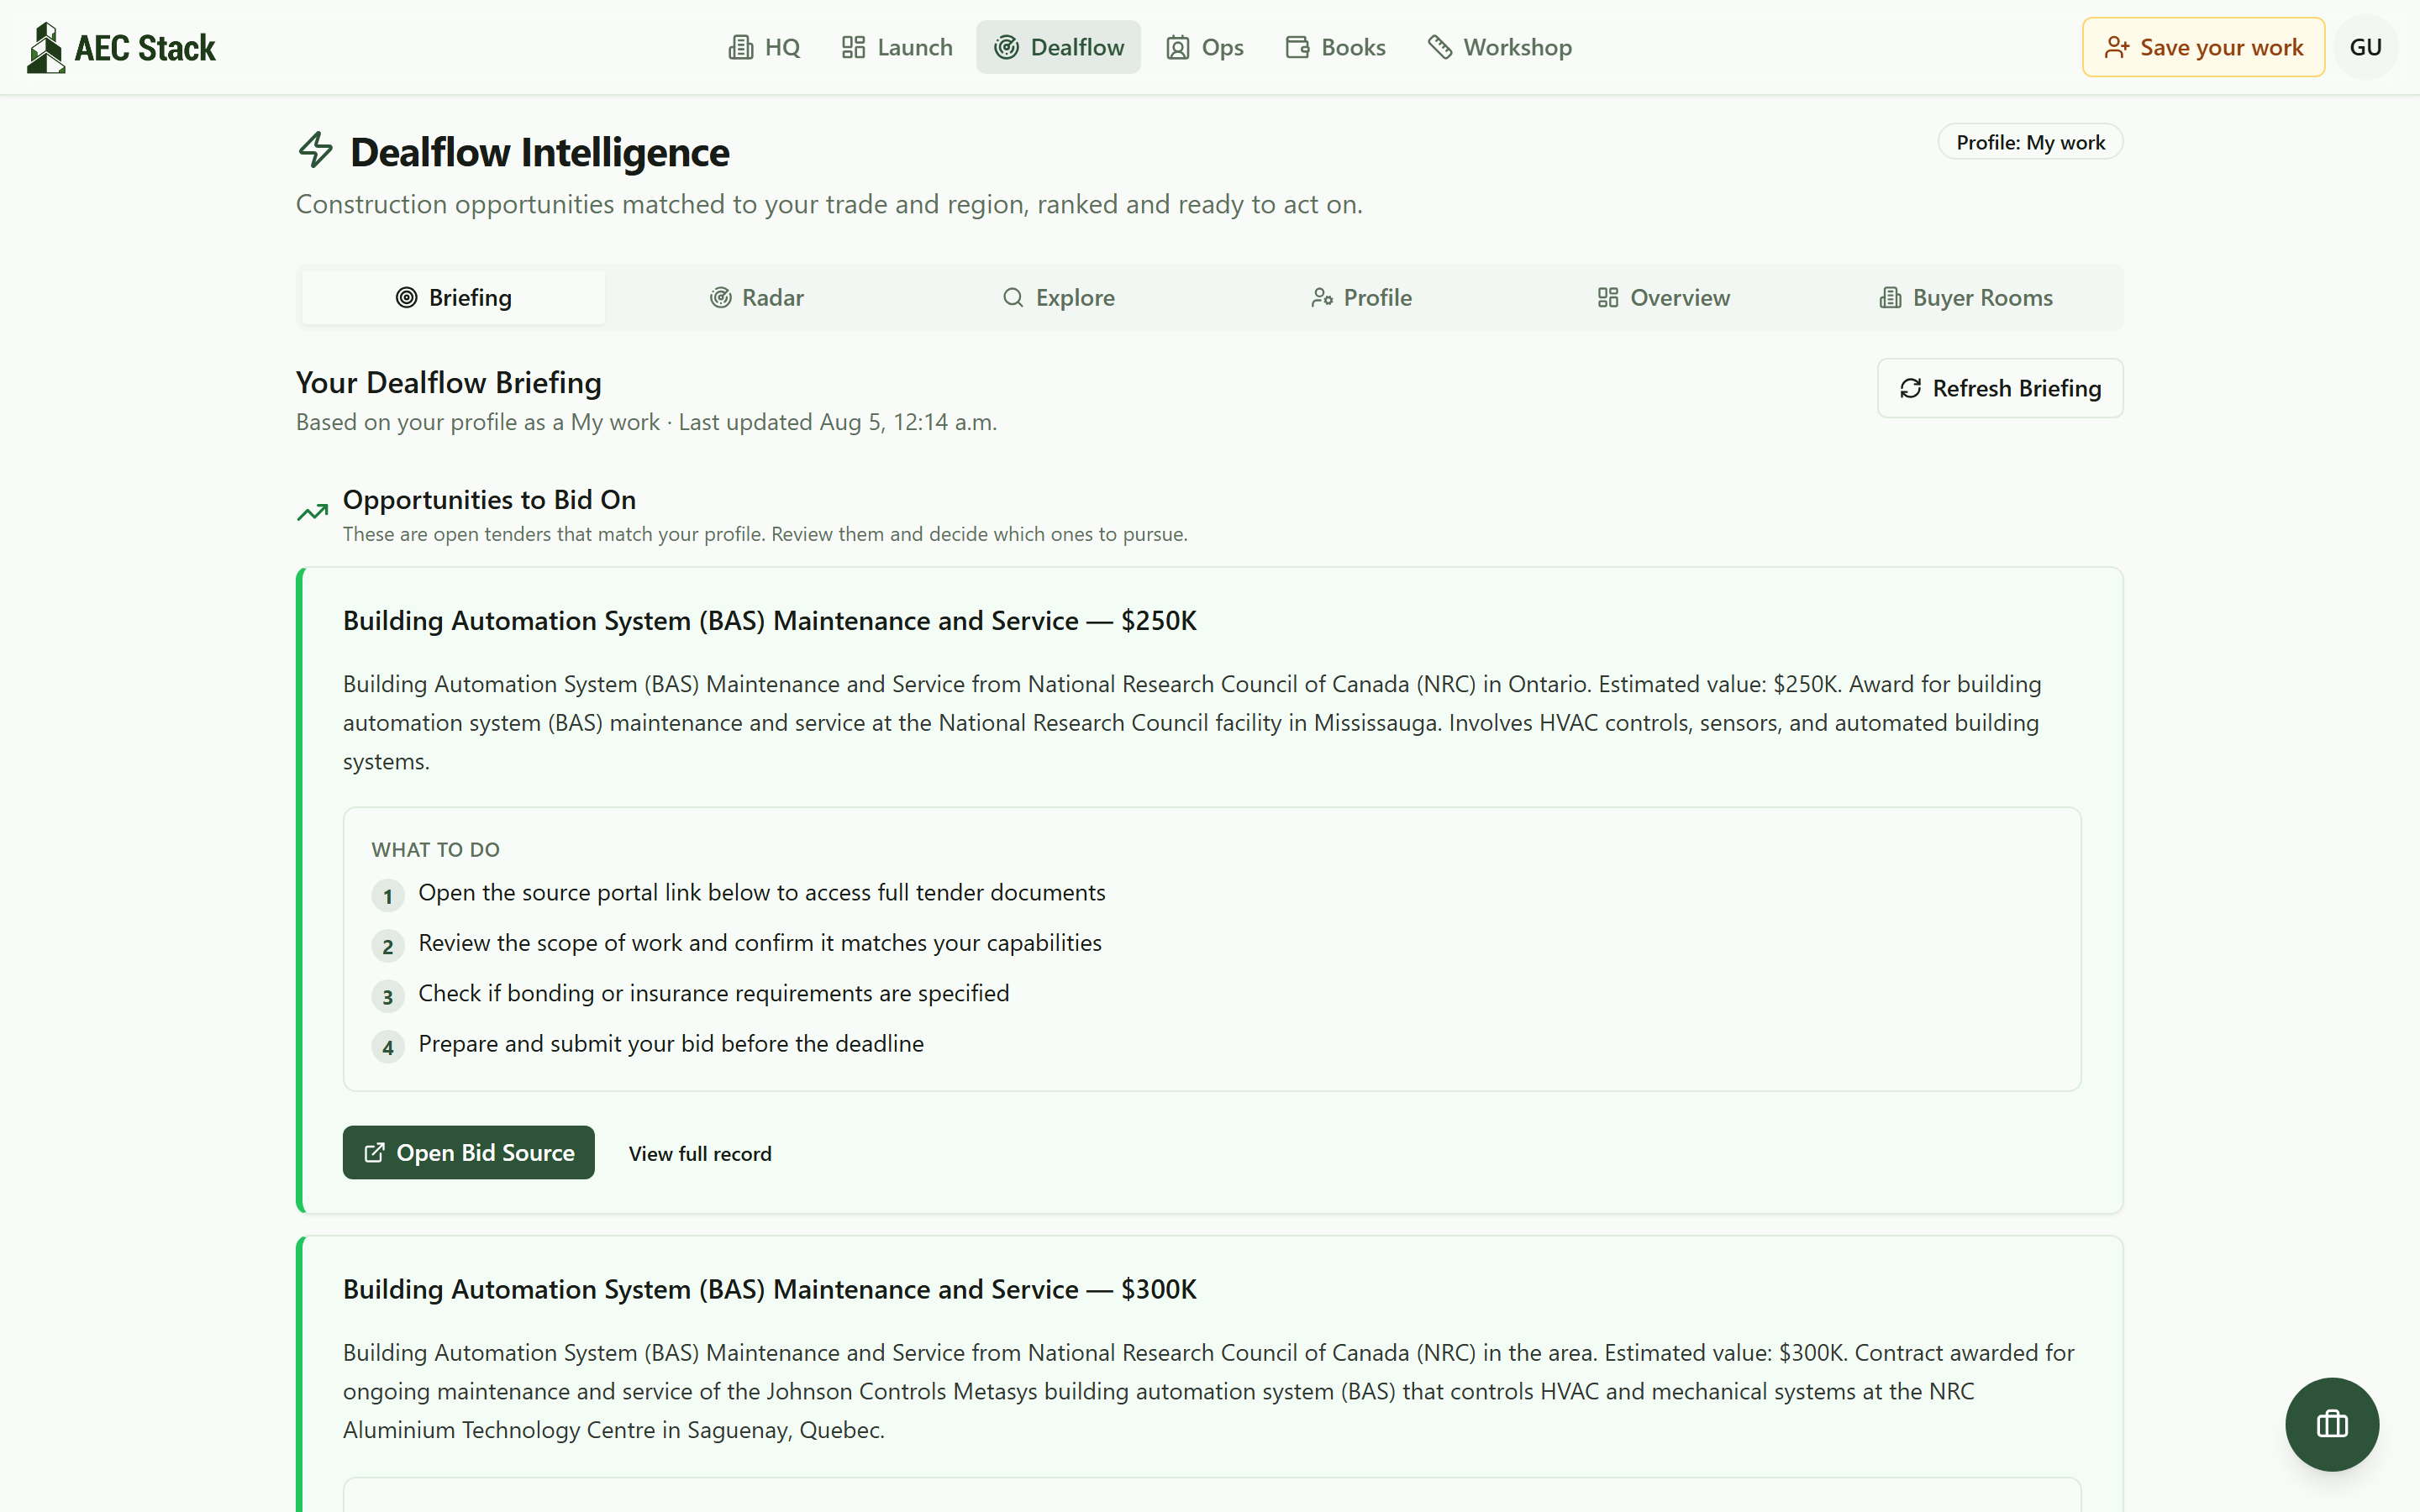Image resolution: width=2420 pixels, height=1512 pixels.
Task: Click the Books wallet icon
Action: coord(1297,47)
